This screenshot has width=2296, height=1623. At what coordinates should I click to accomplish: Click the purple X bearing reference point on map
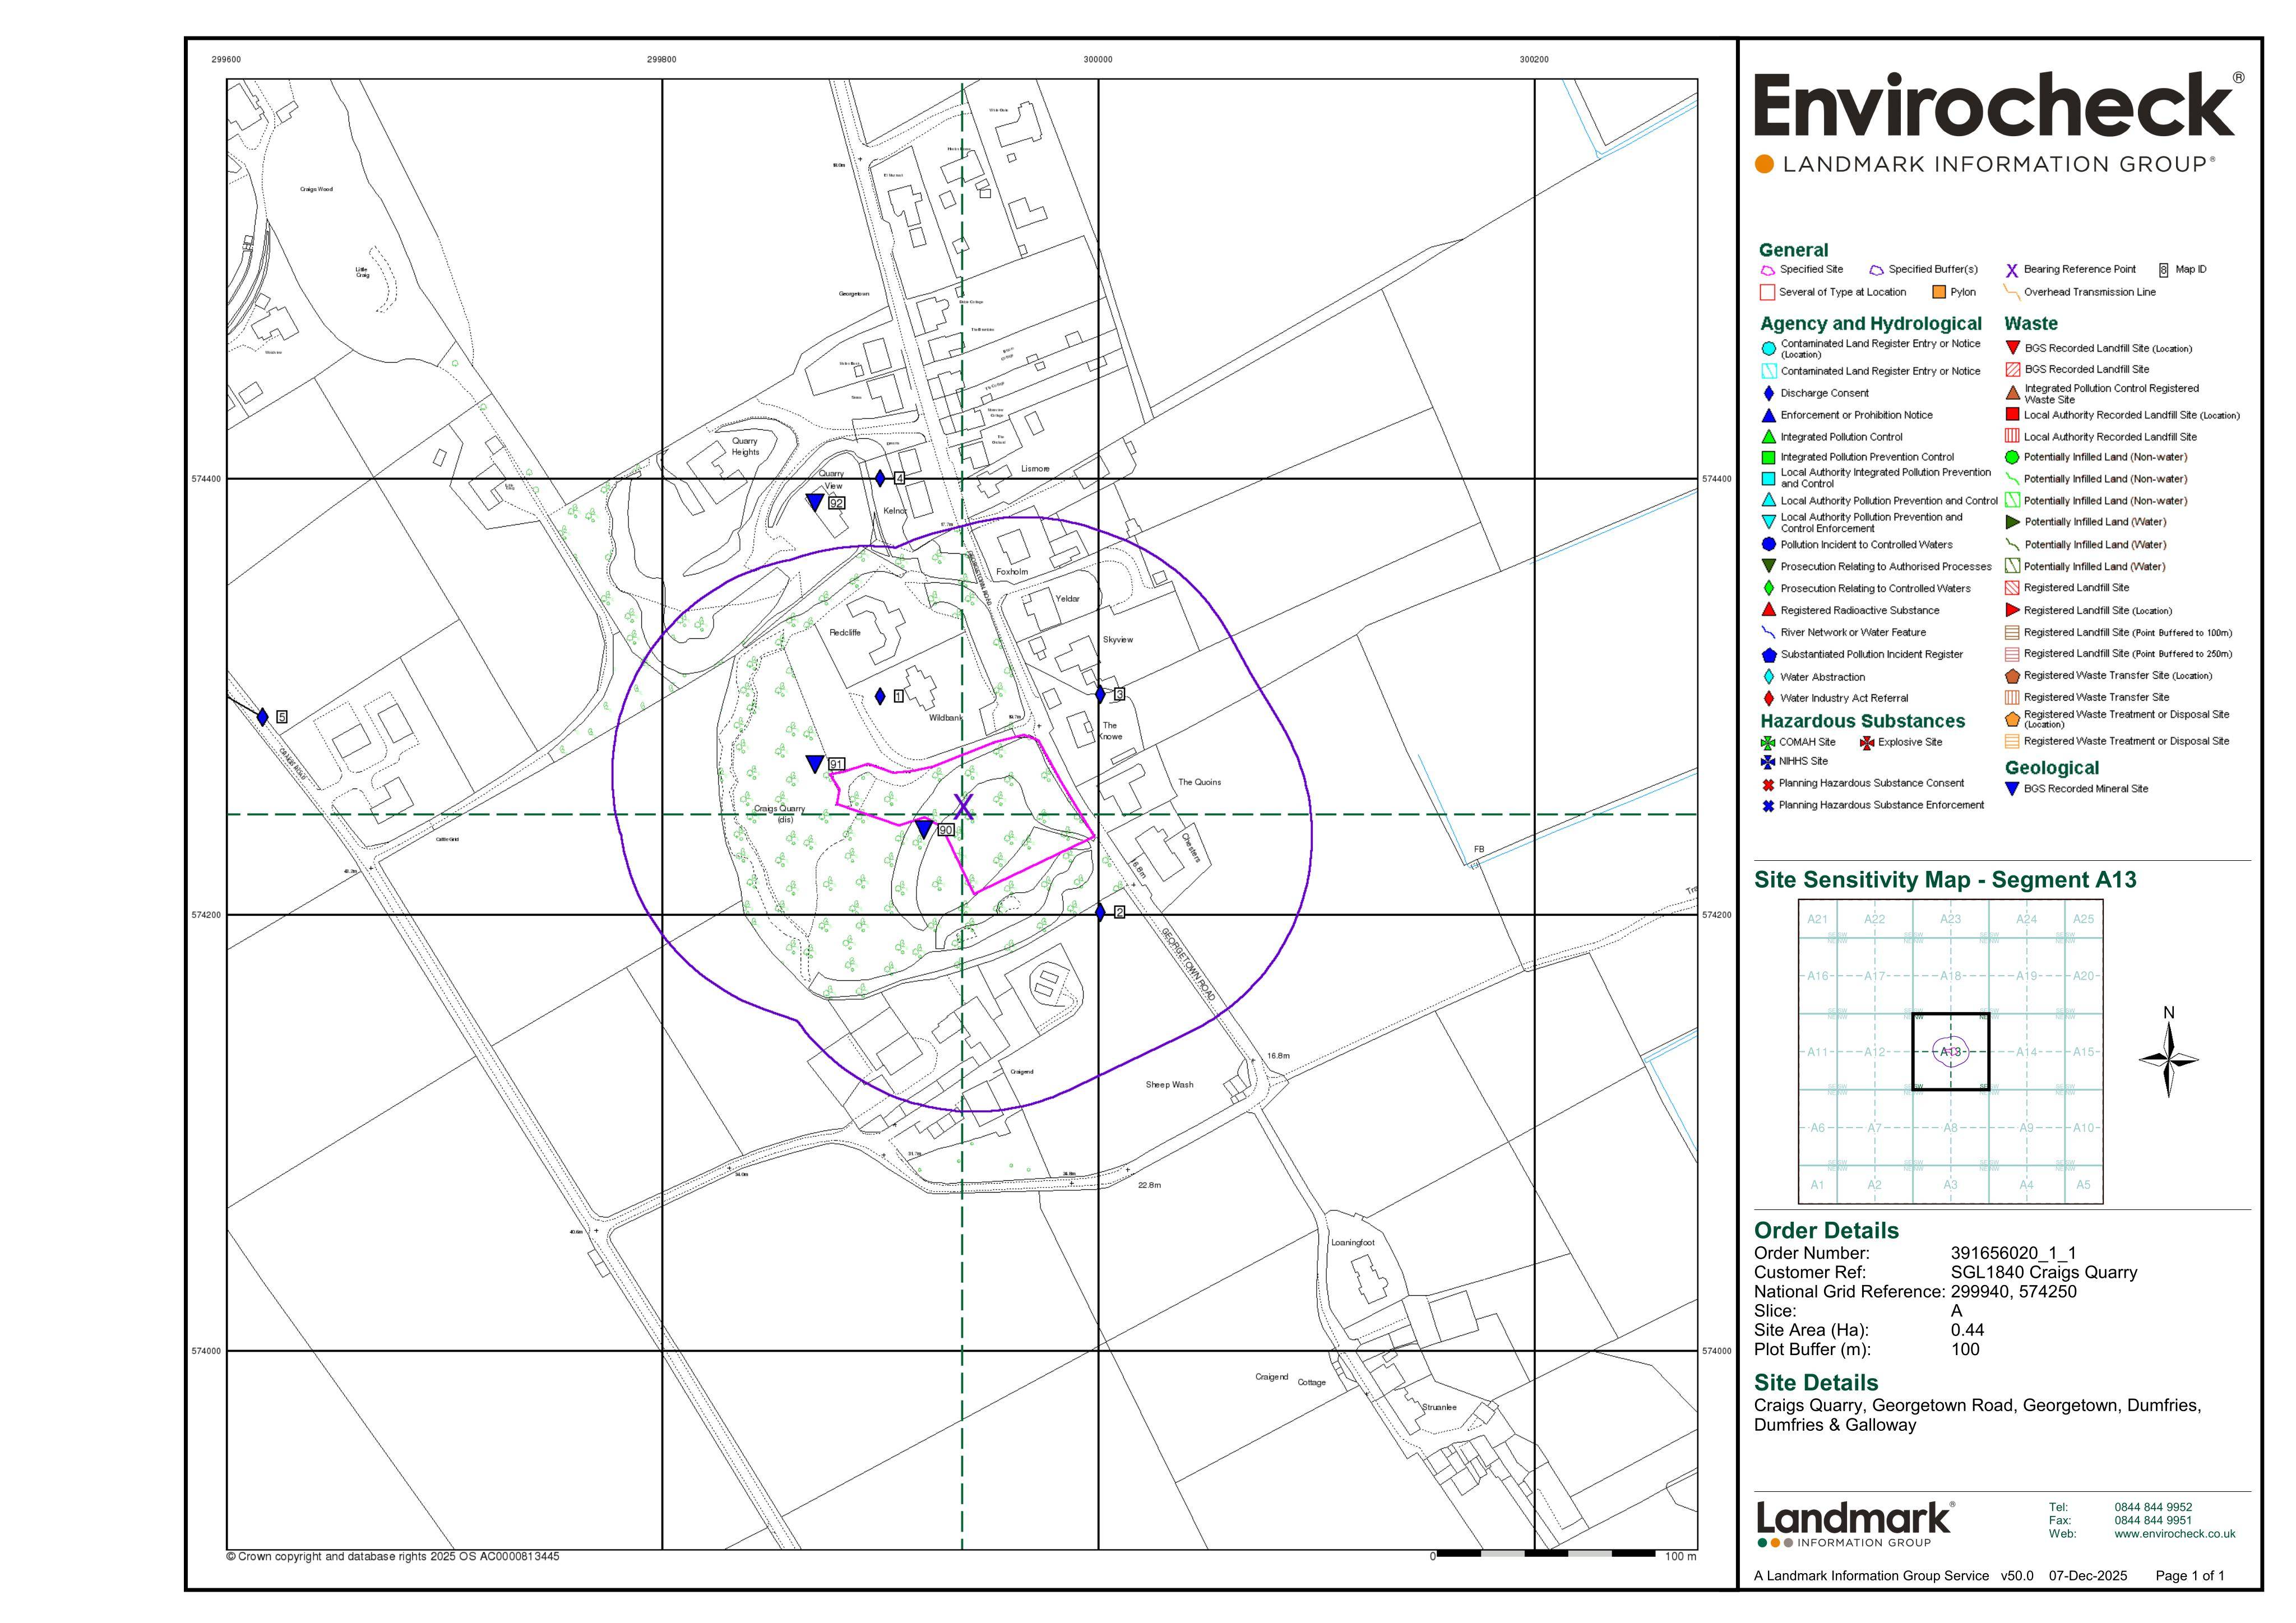963,807
